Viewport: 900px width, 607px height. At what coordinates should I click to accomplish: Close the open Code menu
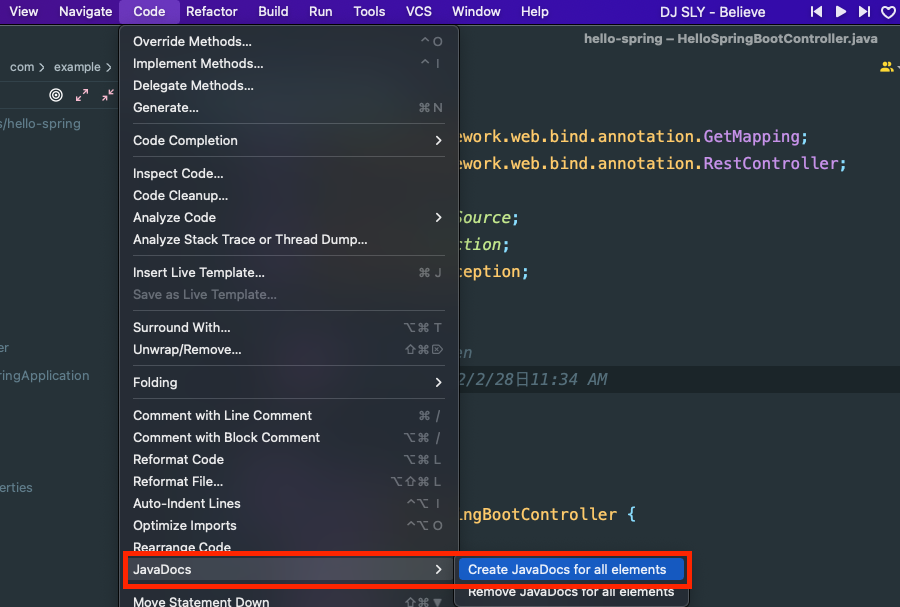coord(149,11)
